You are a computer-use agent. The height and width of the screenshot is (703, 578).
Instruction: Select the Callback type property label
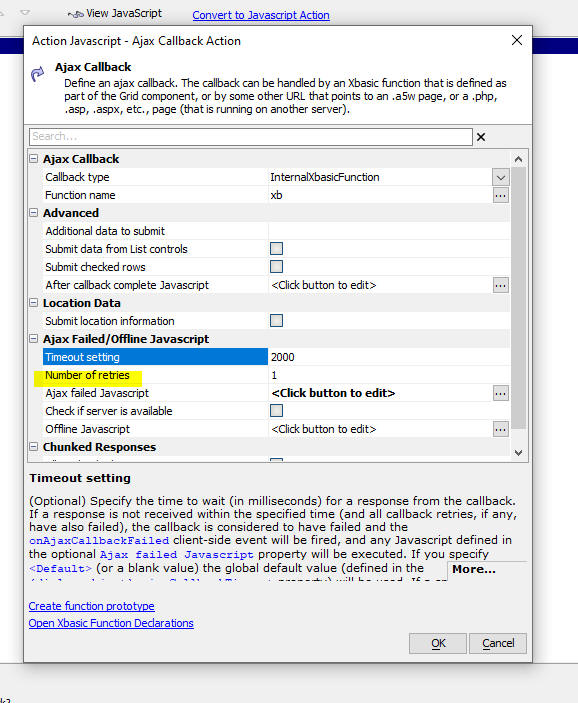[x=77, y=177]
